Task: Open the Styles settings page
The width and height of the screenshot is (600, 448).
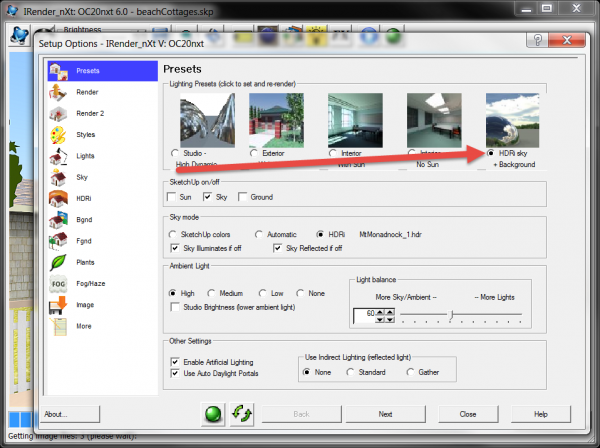Action: (x=86, y=134)
